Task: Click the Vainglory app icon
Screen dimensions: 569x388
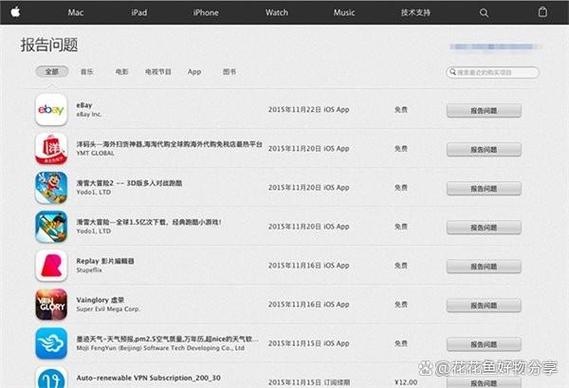Action: [51, 305]
